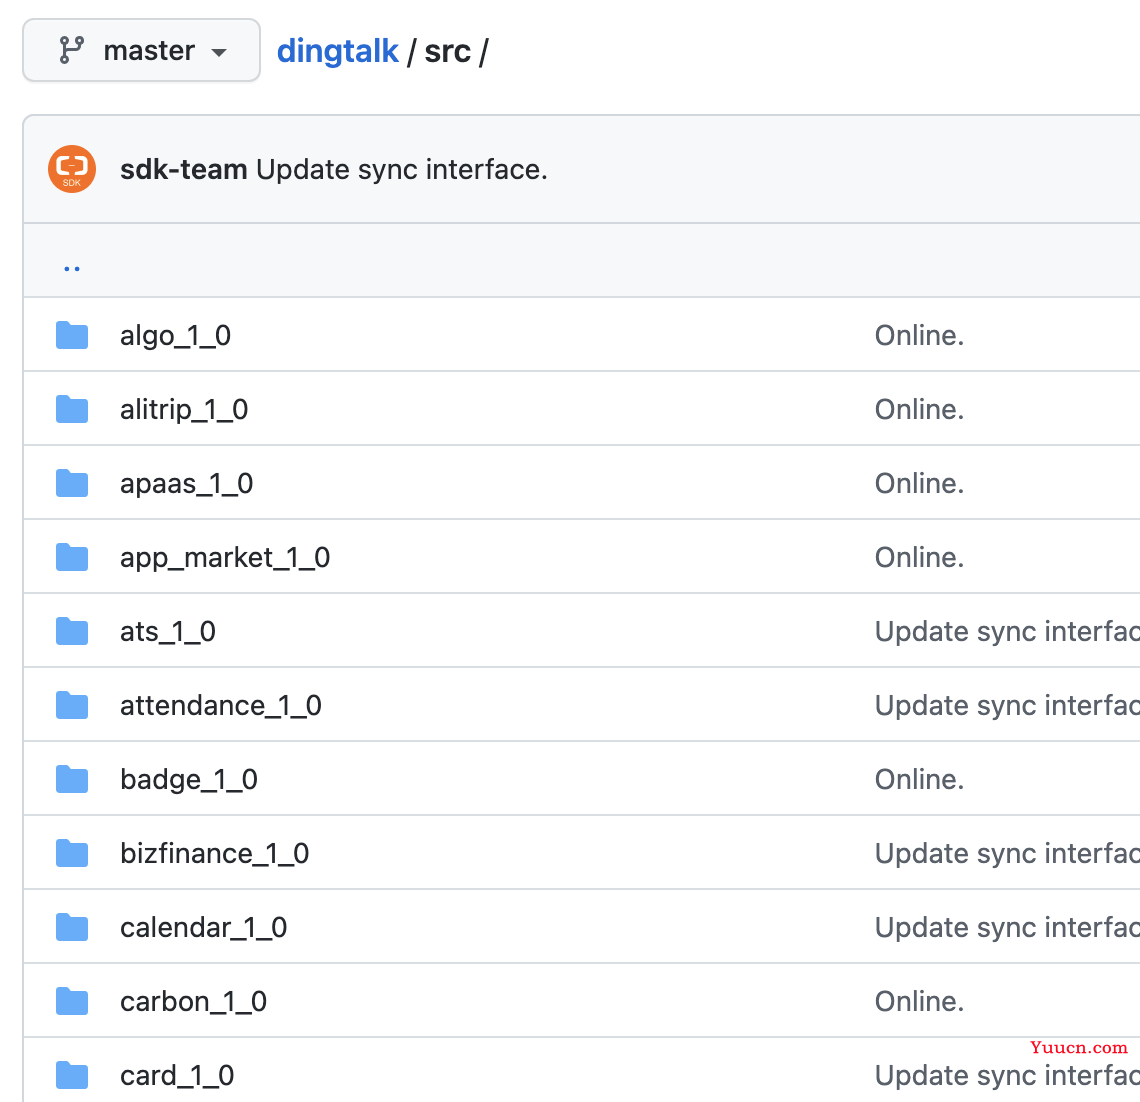
Task: Click the app_market_1_0 folder icon
Action: coord(72,558)
